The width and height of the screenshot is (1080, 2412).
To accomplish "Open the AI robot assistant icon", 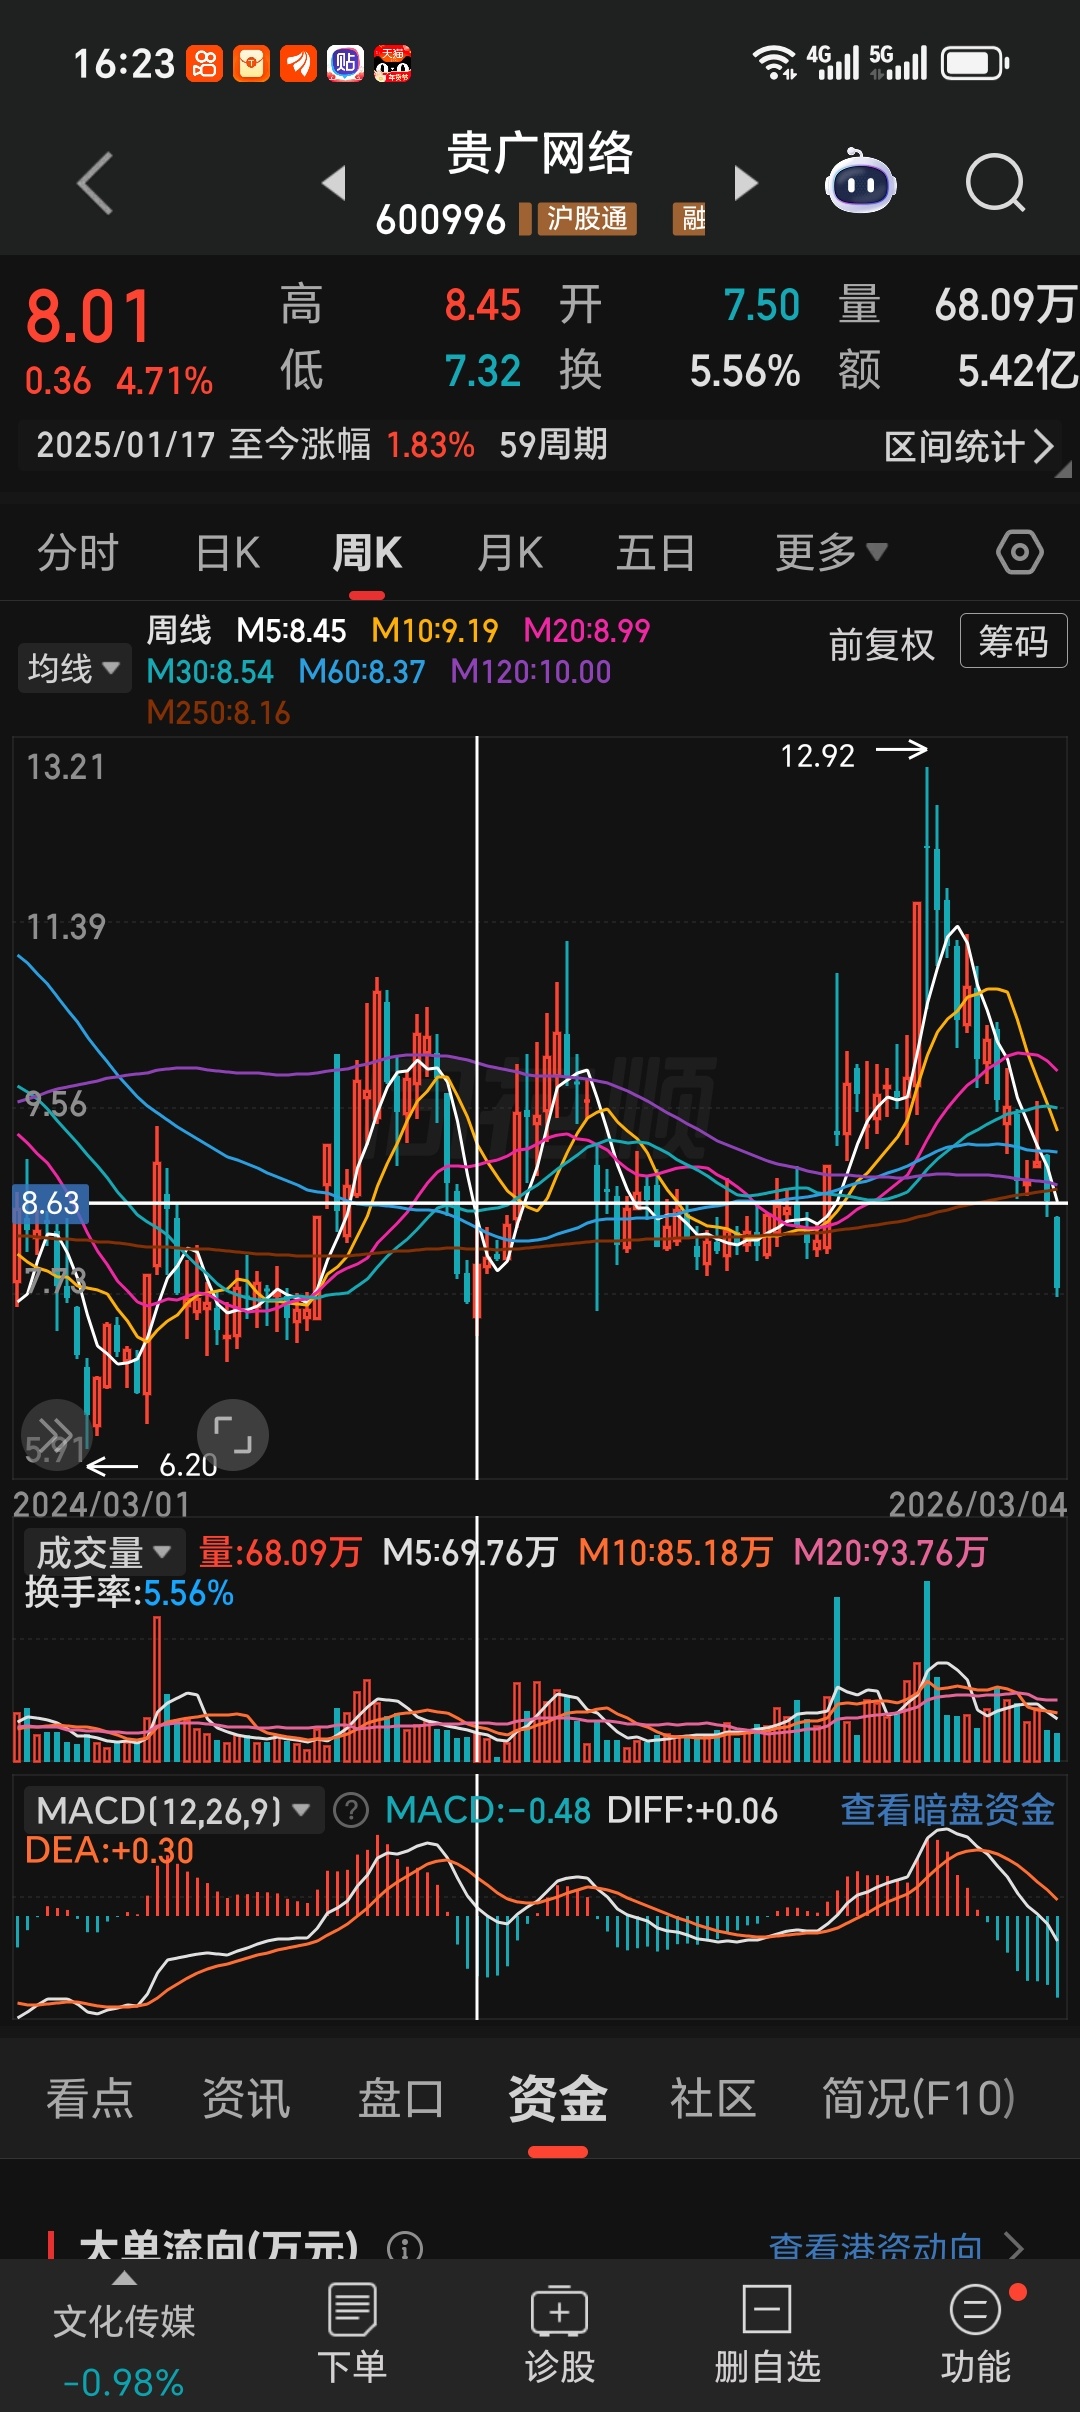I will click(860, 182).
